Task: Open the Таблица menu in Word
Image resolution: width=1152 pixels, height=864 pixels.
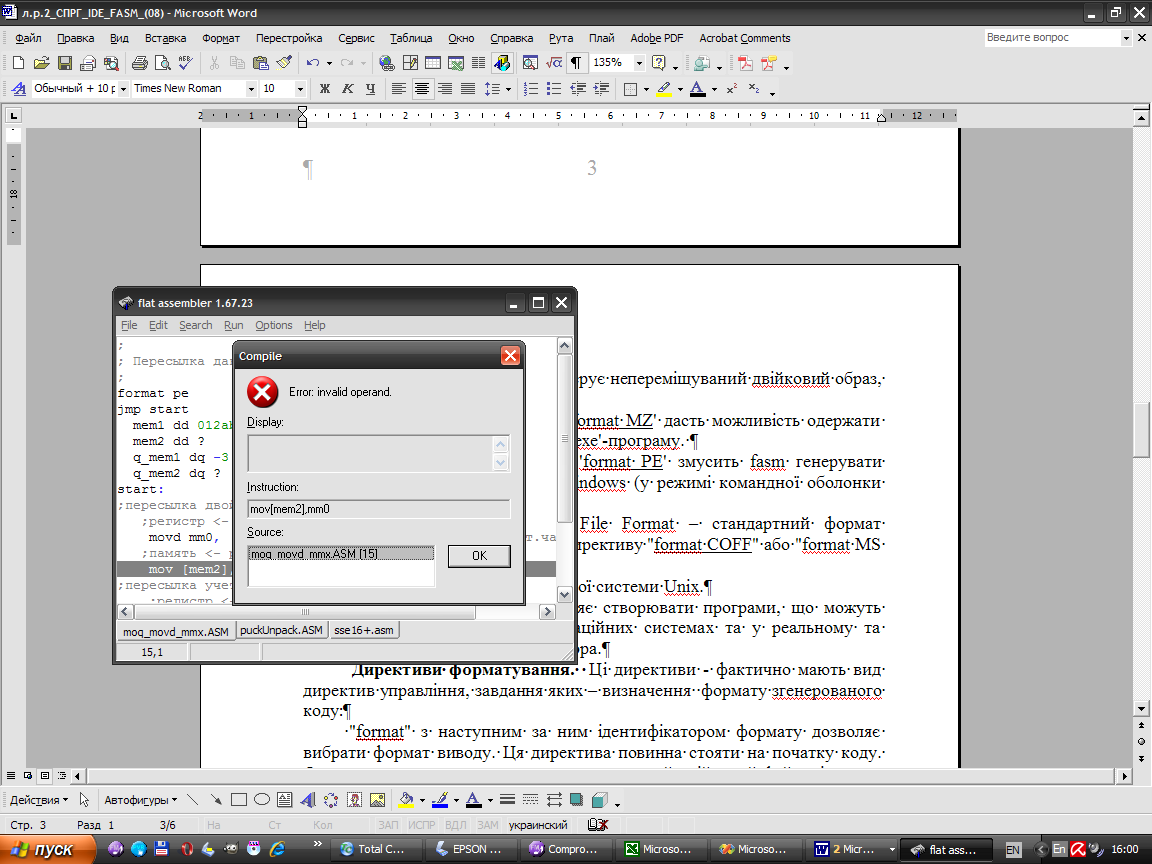Action: [411, 38]
